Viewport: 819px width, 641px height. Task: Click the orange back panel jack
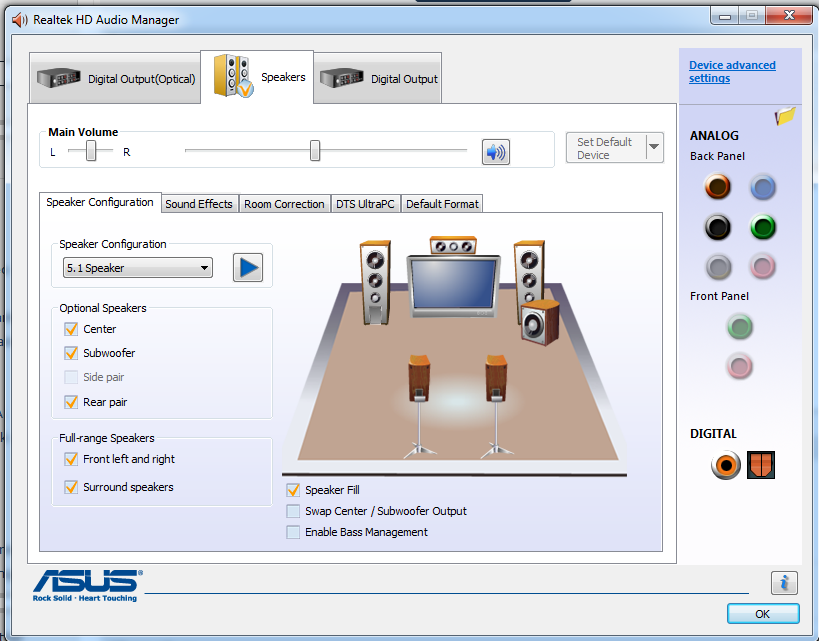[718, 187]
